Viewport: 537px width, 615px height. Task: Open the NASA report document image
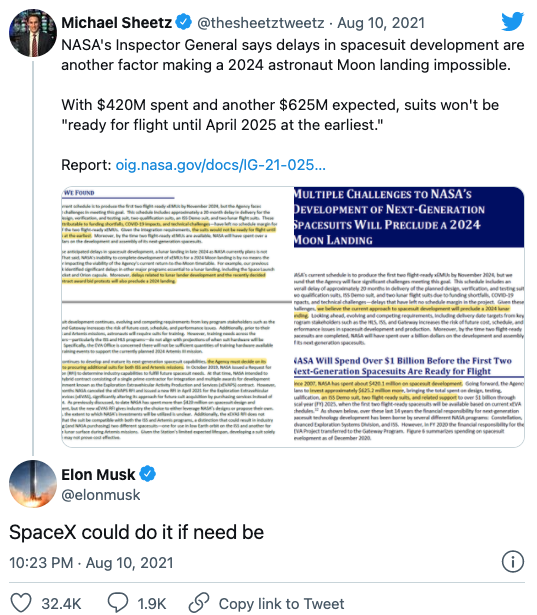pos(293,317)
